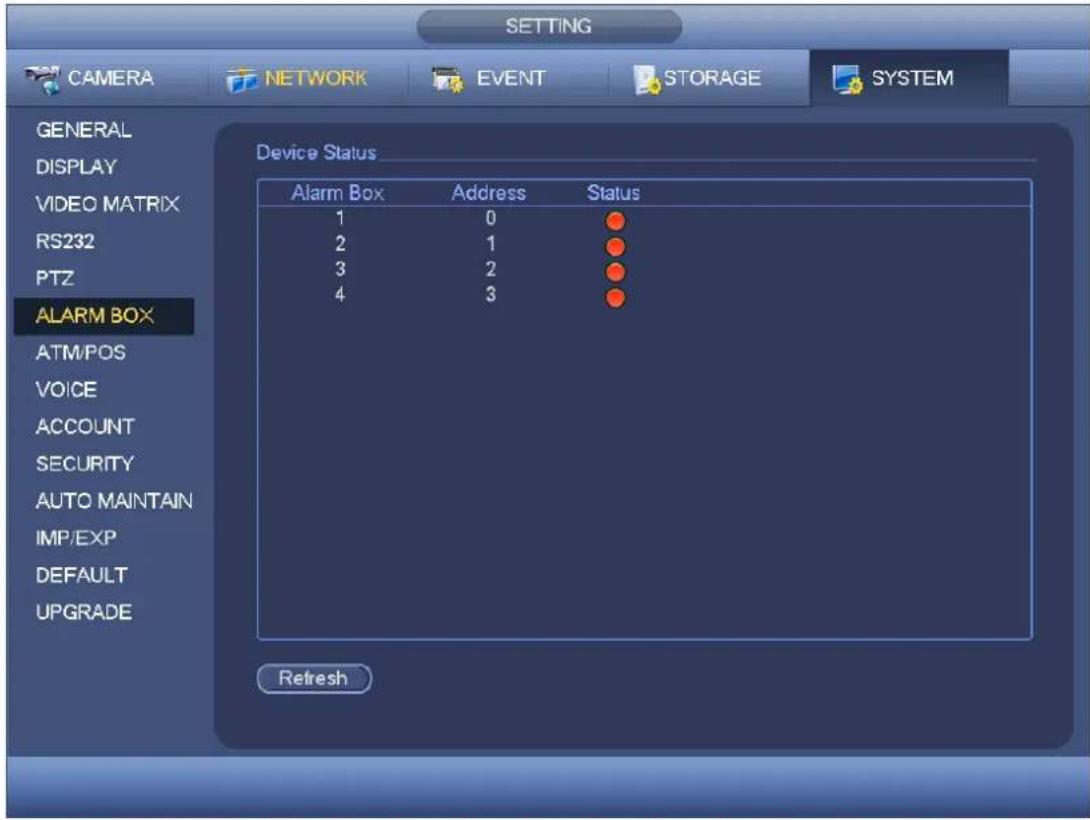Select Alarm Box number 2 cell
1090x820 pixels.
tap(340, 244)
